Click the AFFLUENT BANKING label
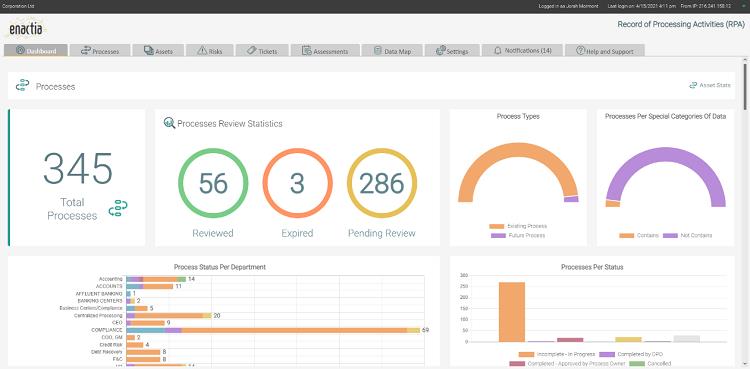The image size is (750, 369). click(99, 293)
